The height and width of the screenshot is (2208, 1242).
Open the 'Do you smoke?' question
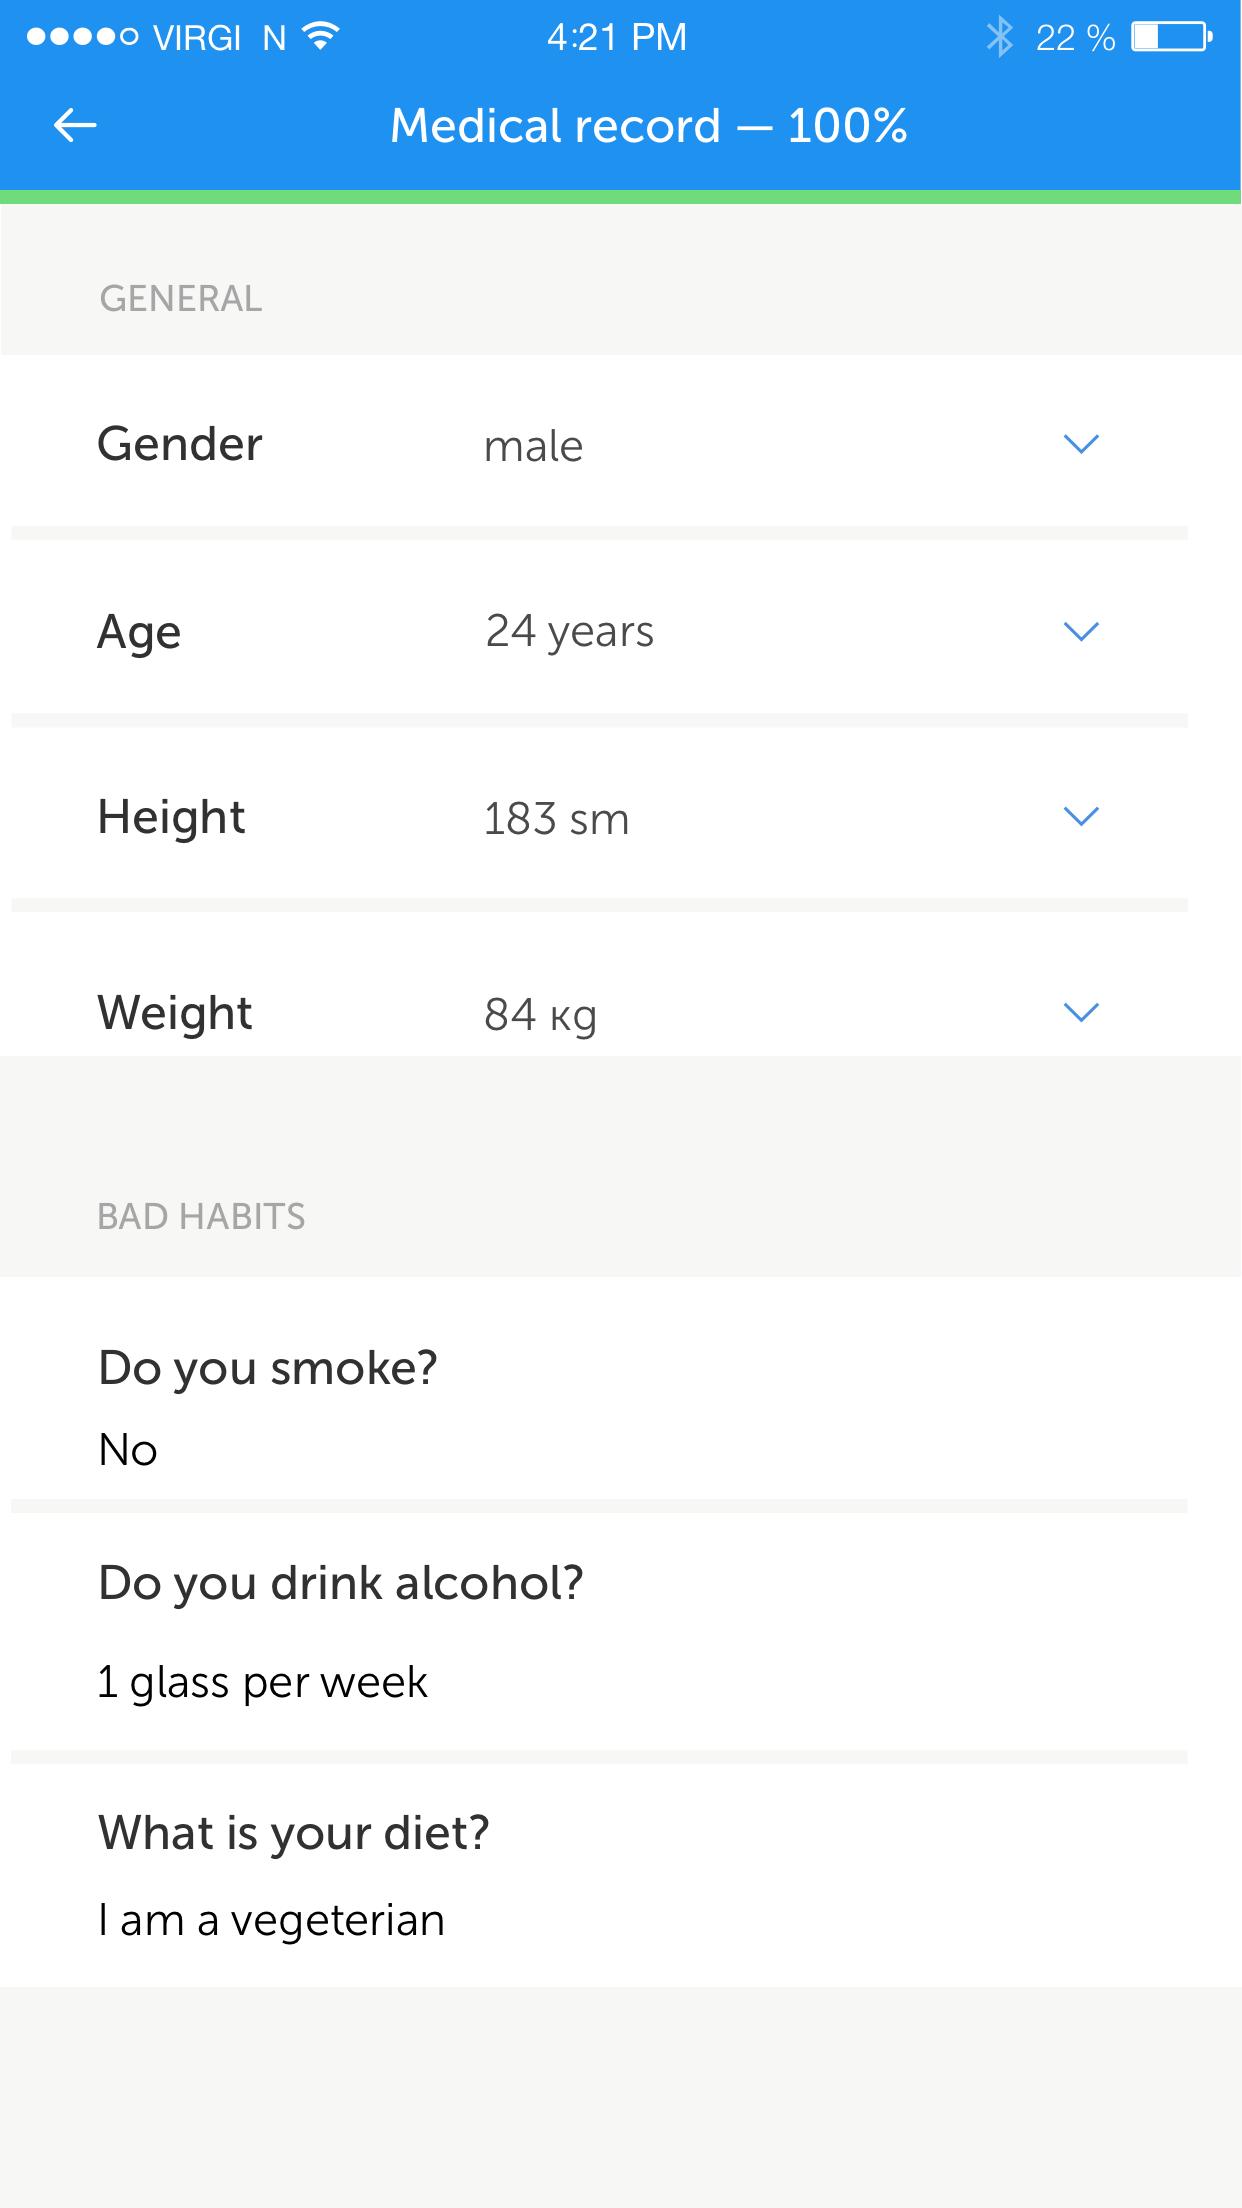tap(268, 1368)
